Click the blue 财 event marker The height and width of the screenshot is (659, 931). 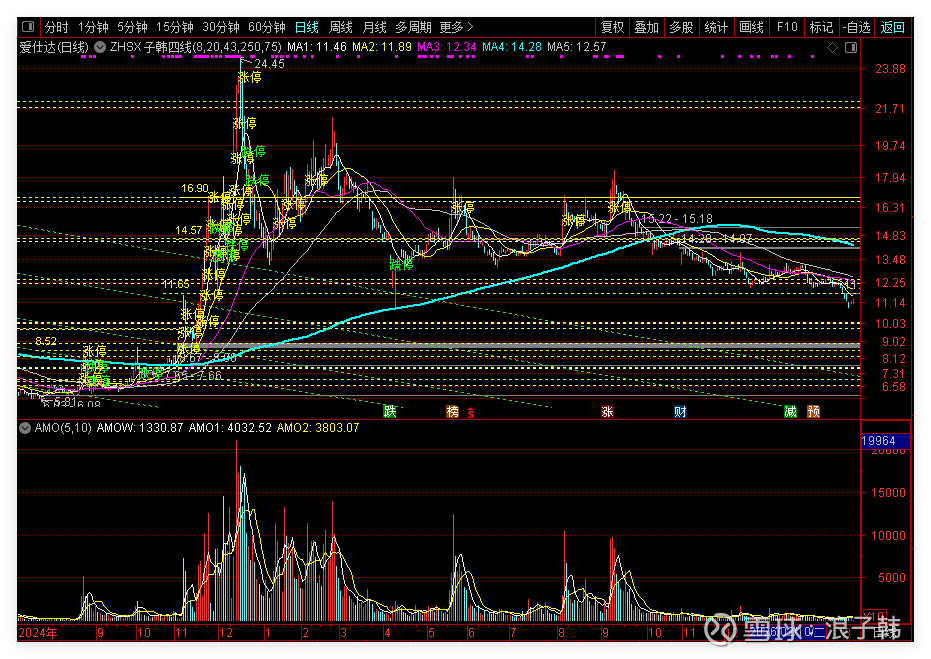coord(679,411)
